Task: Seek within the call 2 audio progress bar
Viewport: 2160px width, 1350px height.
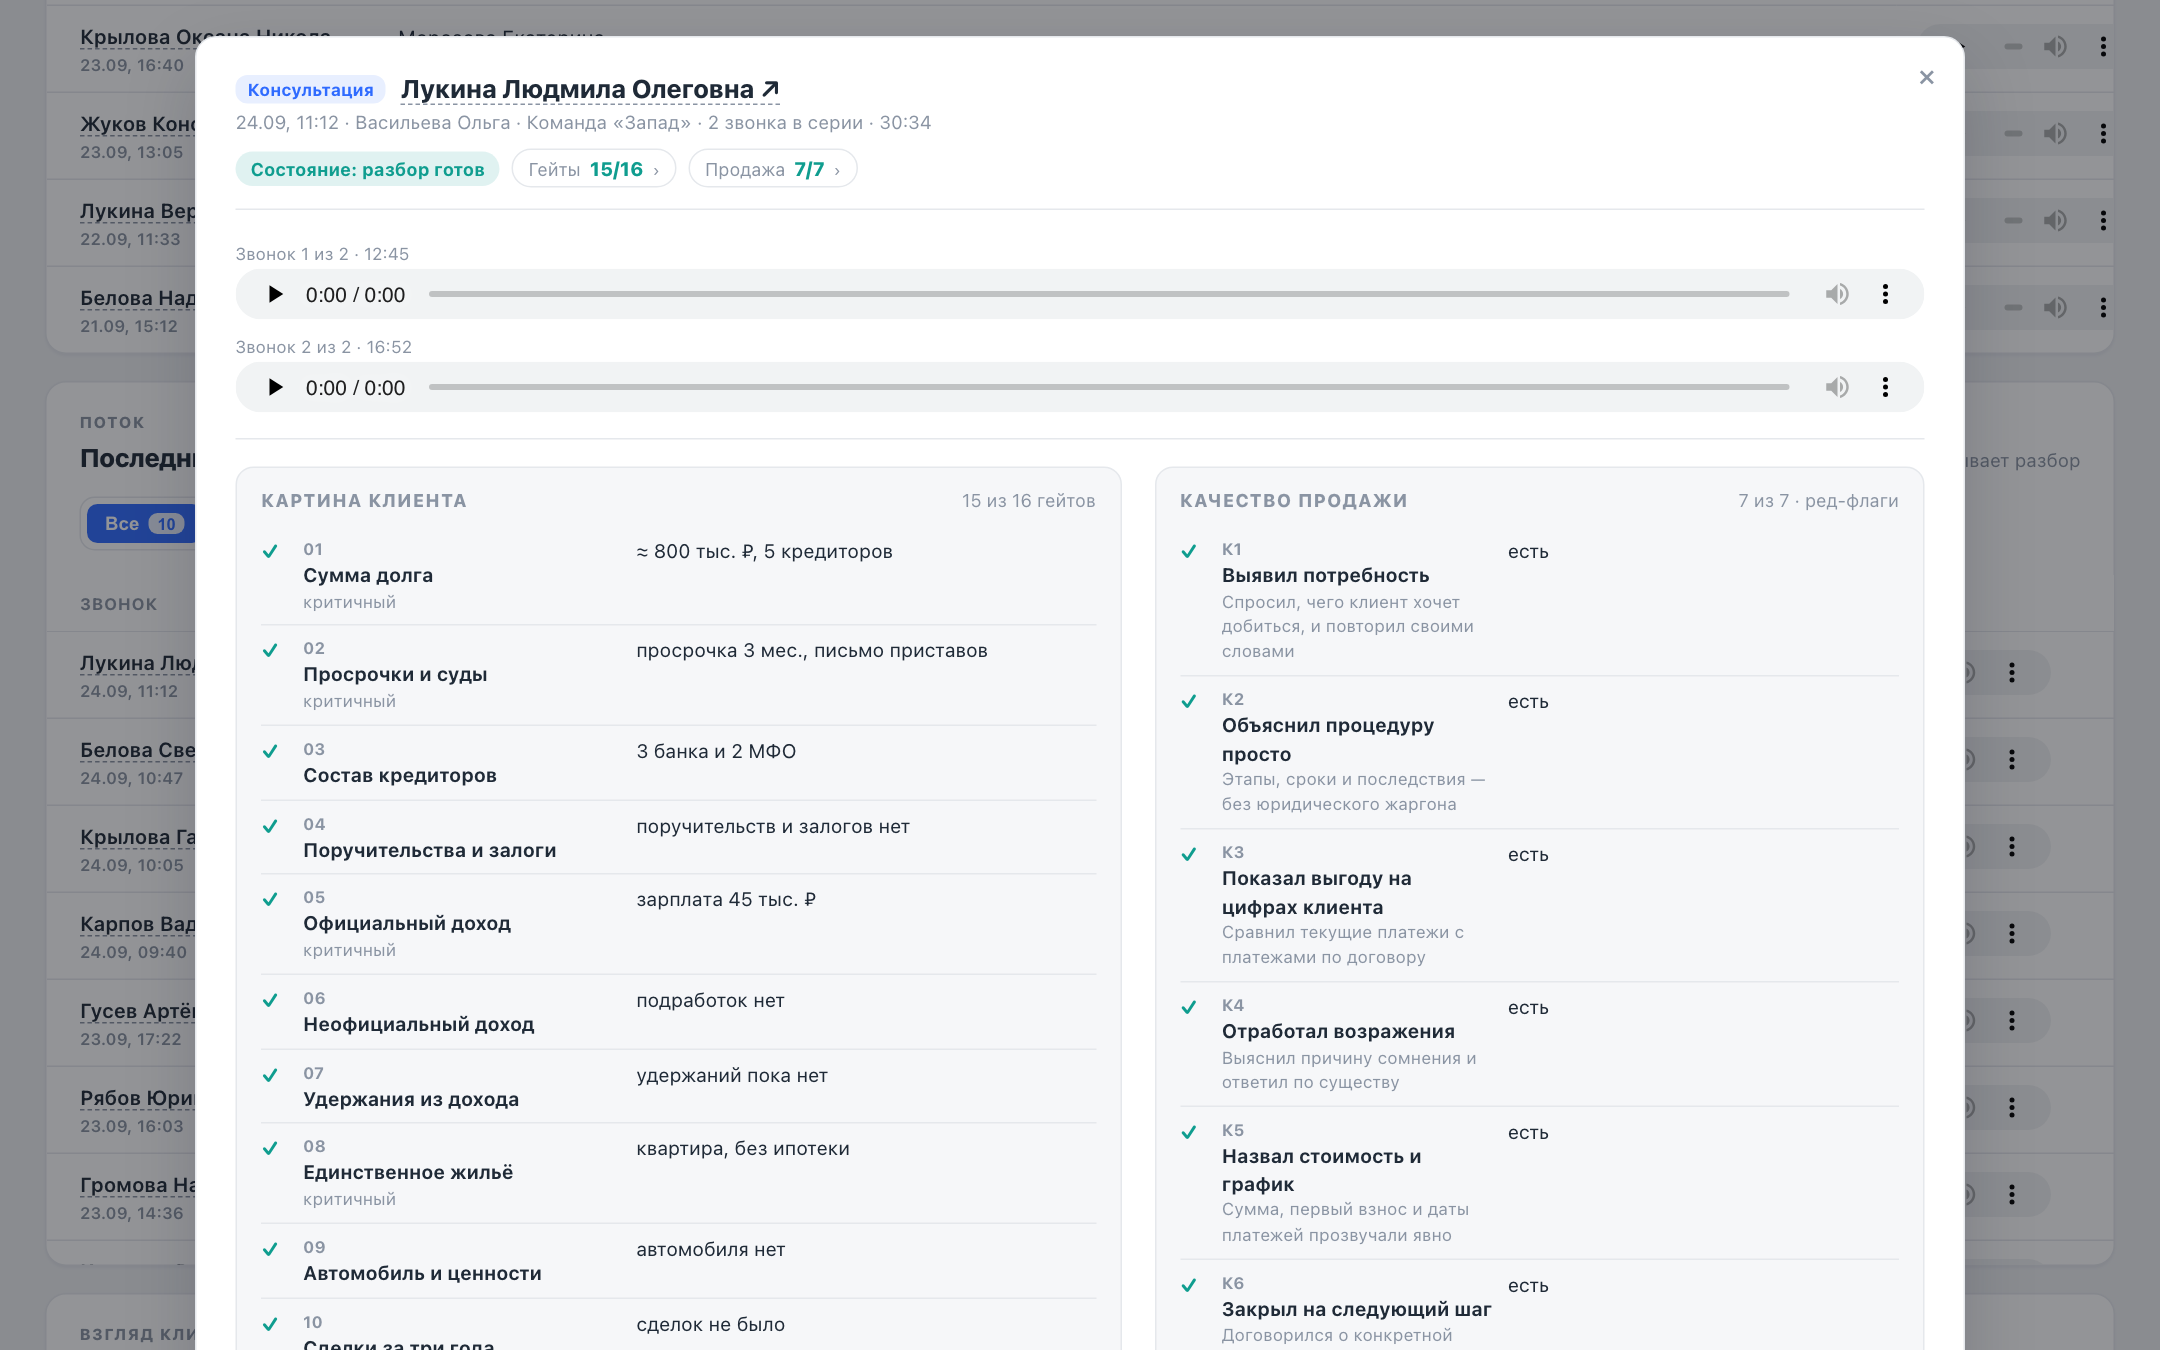Action: (x=1108, y=387)
